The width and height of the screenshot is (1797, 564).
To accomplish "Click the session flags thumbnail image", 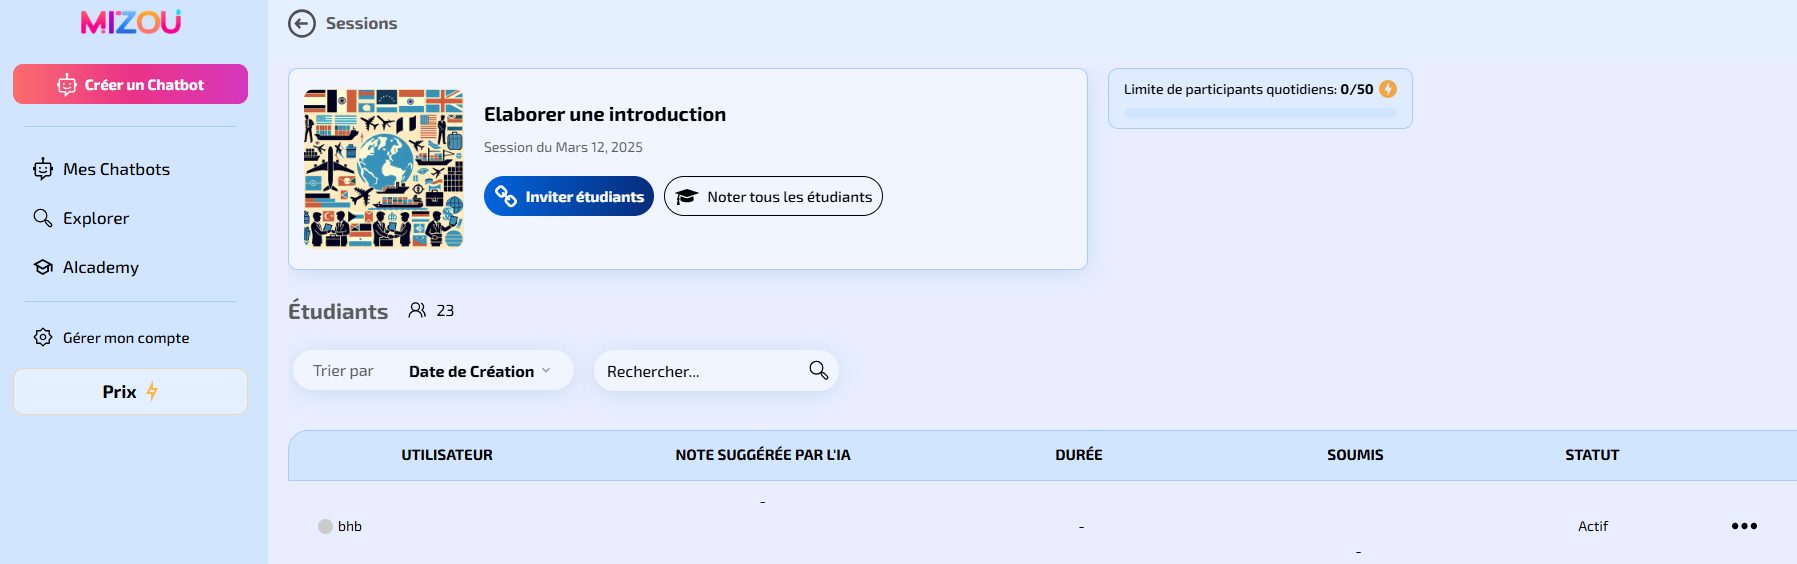I will click(384, 168).
